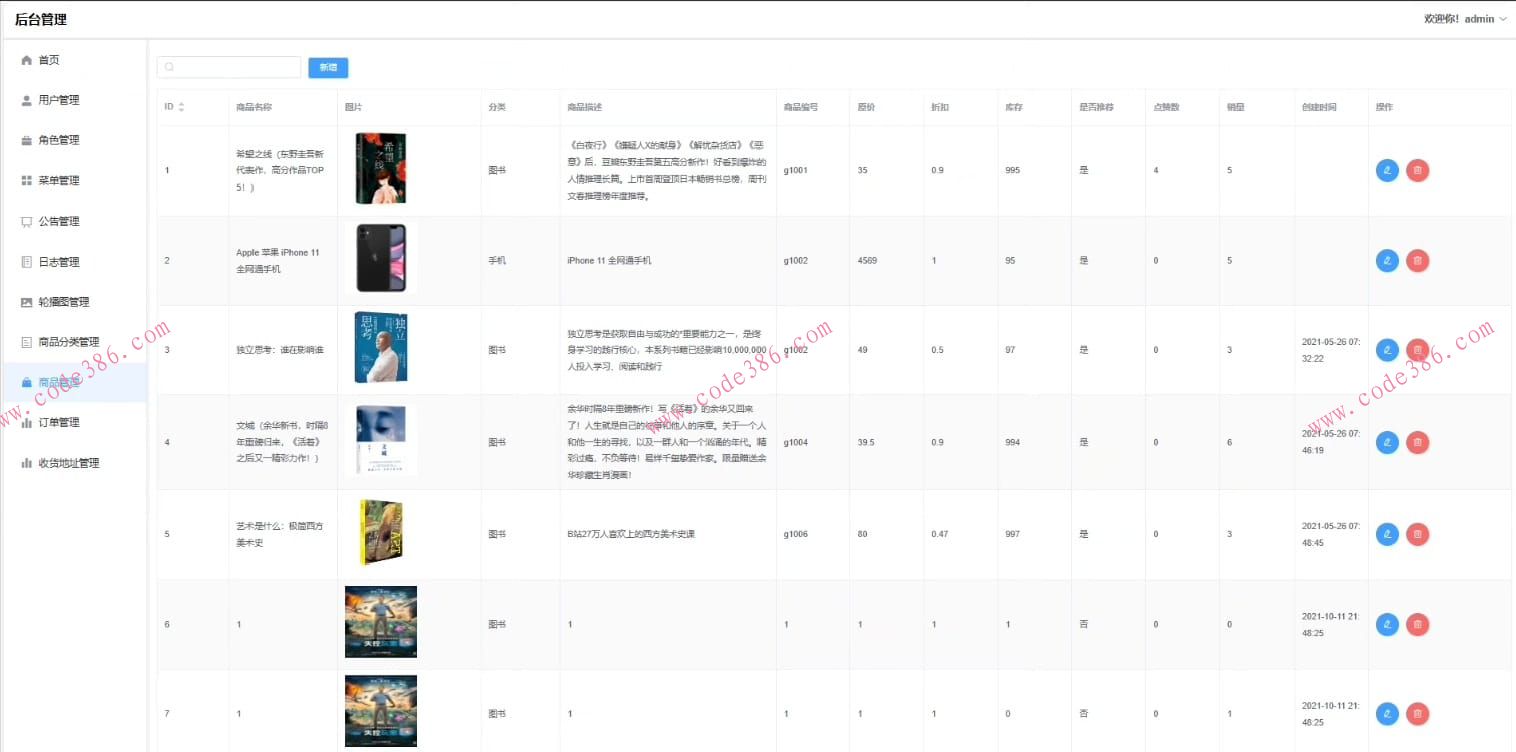The height and width of the screenshot is (752, 1516).
Task: Click product name "Apple 苹果 iPhone 11 全网通手机"
Action: click(x=278, y=261)
